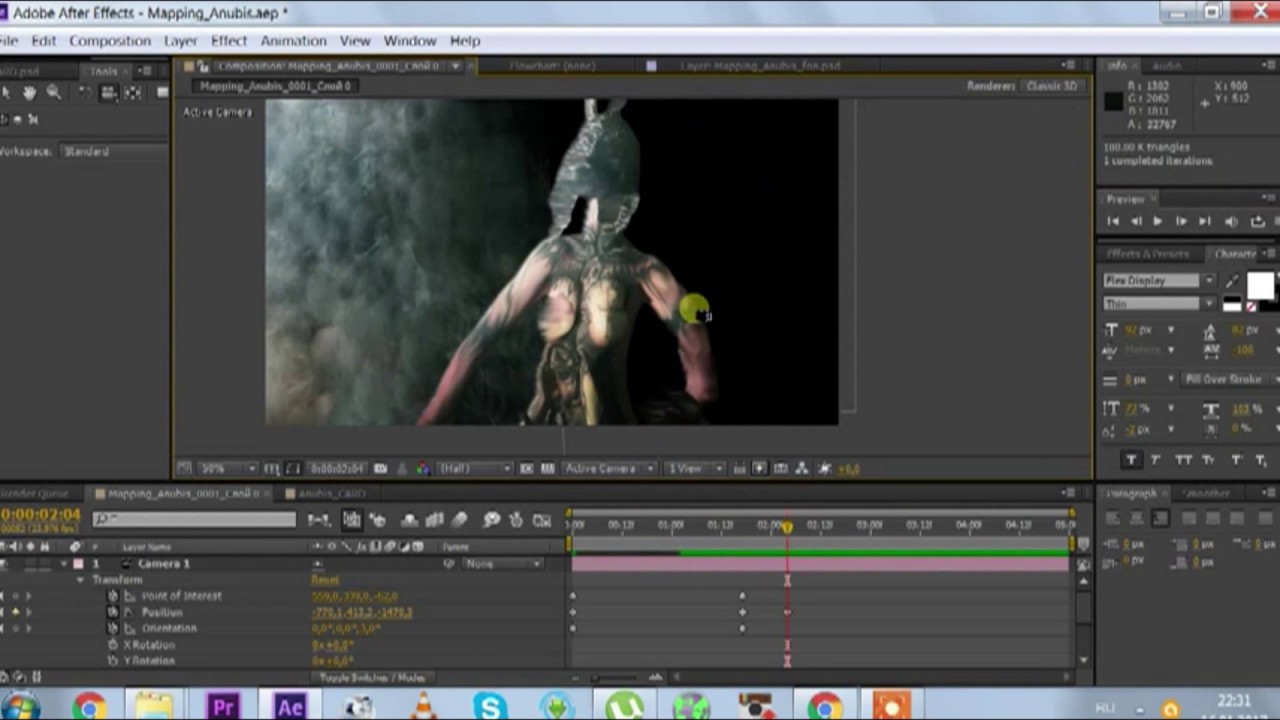Viewport: 1280px width, 720px height.
Task: Take snapshot with camera icon
Action: [x=380, y=468]
